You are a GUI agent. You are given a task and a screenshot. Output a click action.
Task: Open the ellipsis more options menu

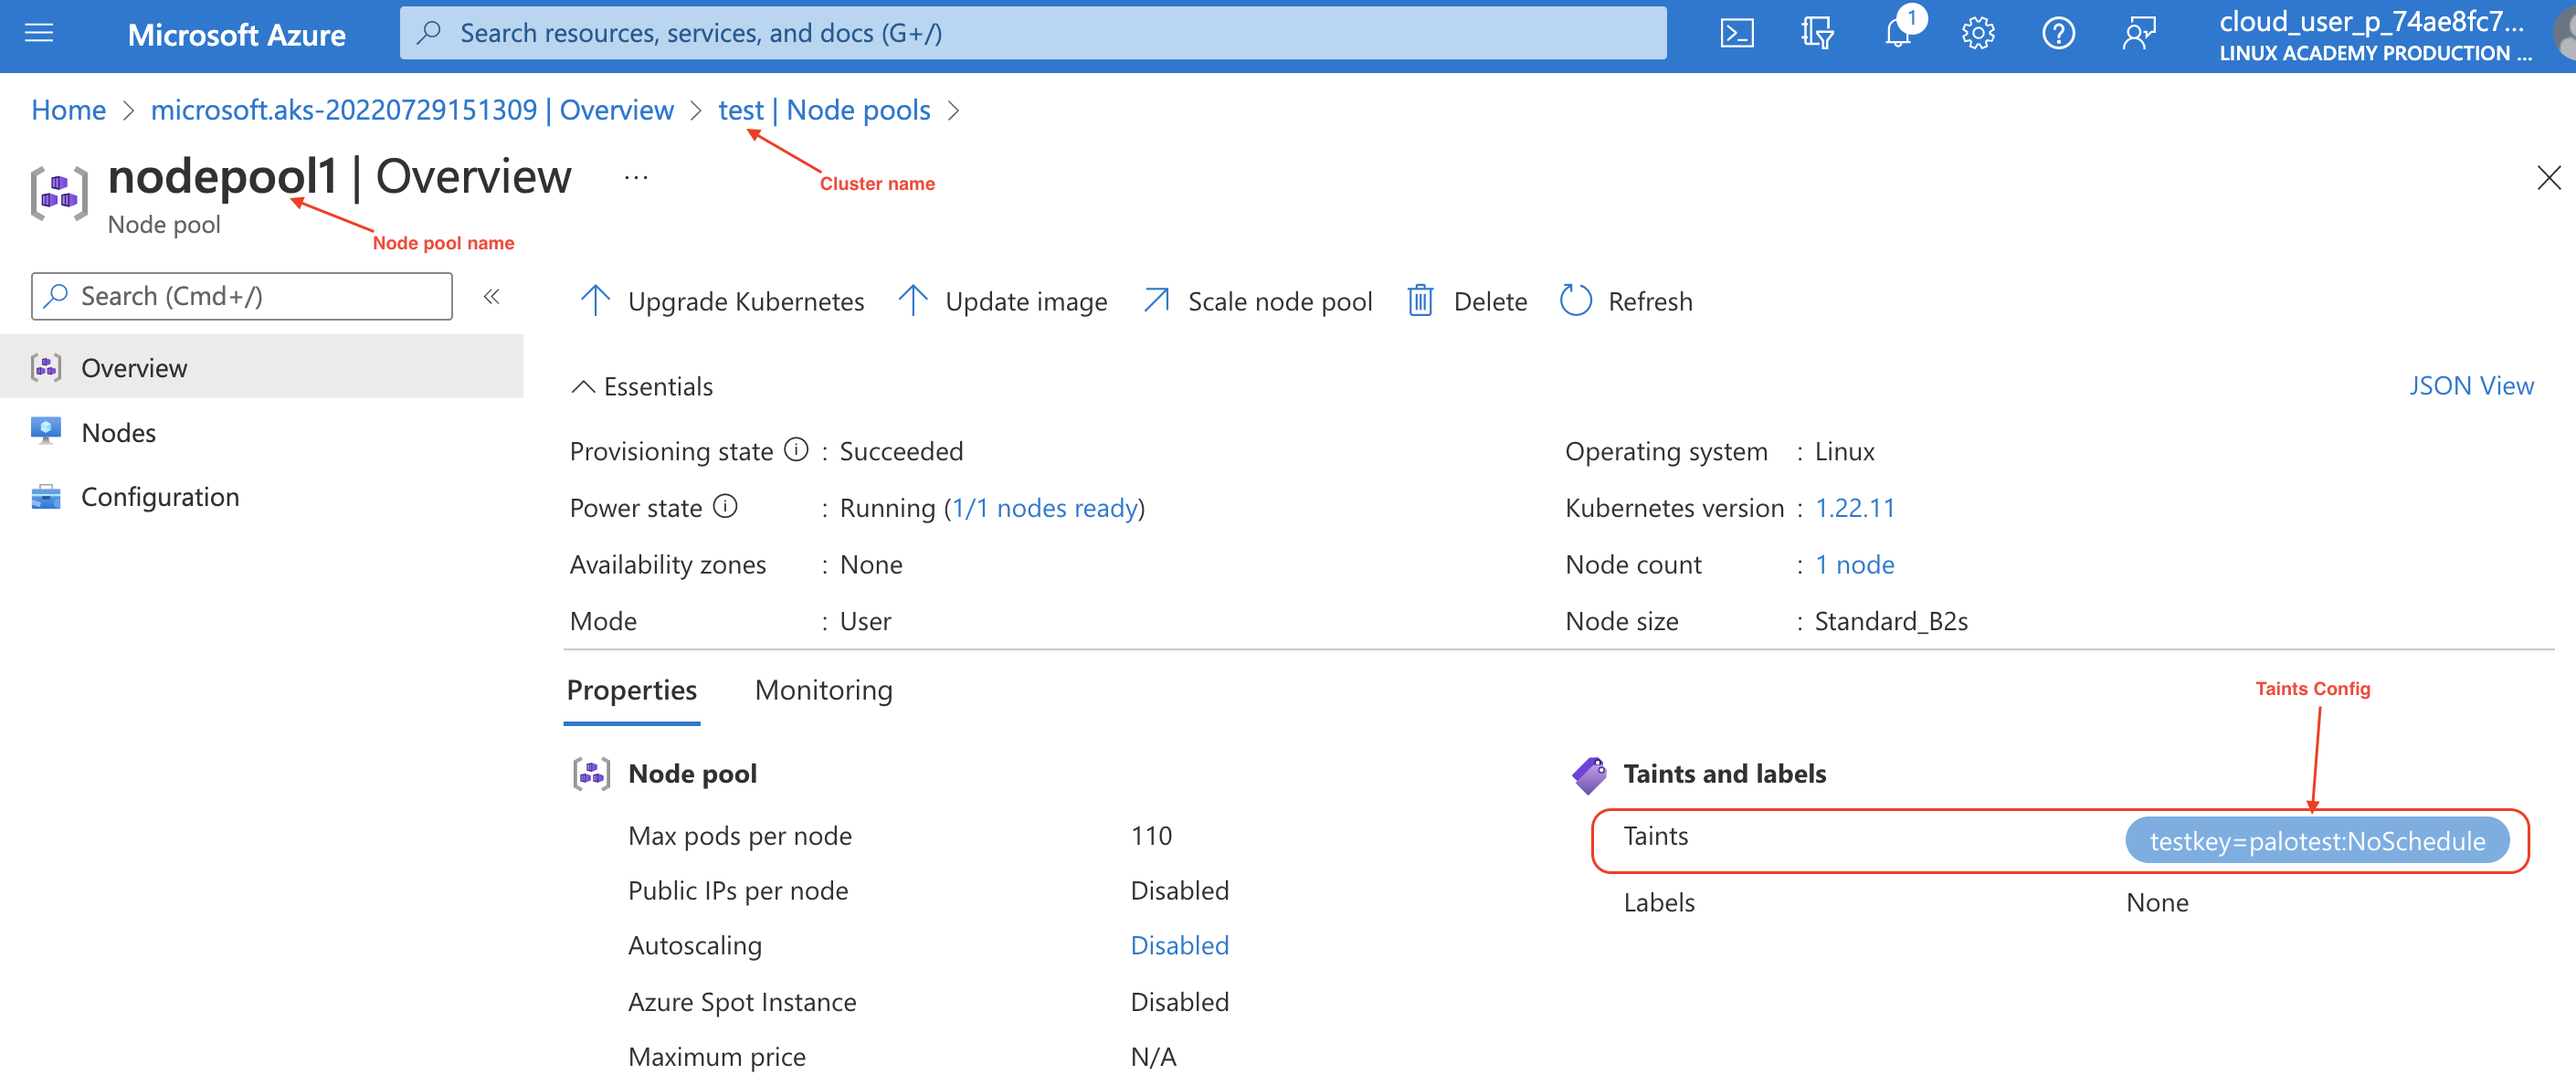pyautogui.click(x=636, y=178)
